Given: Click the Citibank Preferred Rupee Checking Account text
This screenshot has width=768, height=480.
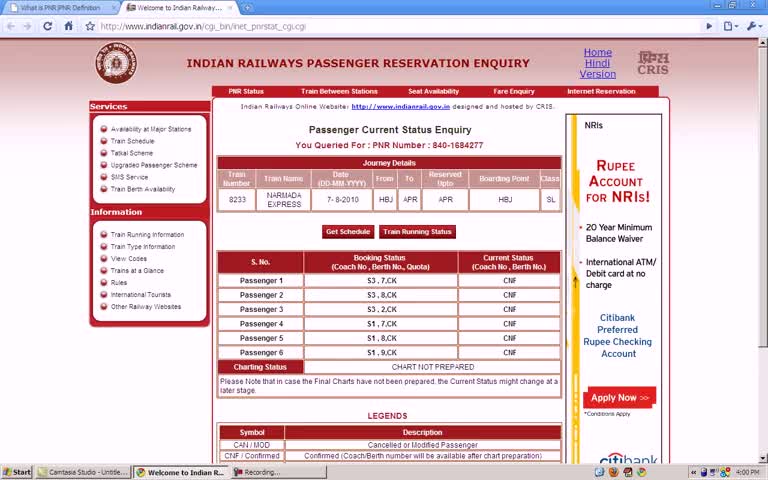Looking at the screenshot, I should (617, 336).
